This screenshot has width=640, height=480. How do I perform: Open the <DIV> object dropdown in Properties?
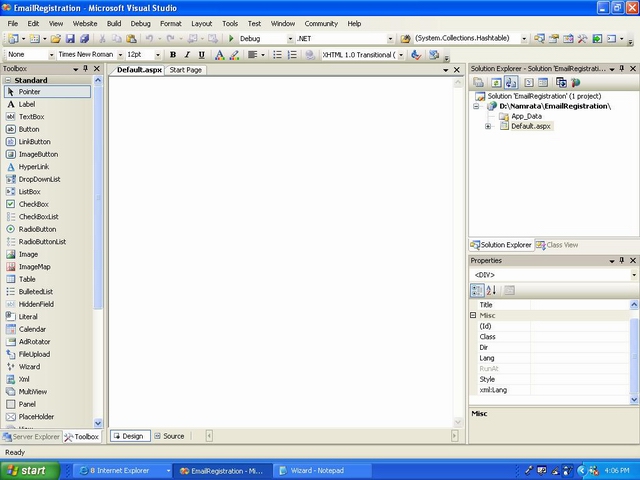click(x=634, y=275)
